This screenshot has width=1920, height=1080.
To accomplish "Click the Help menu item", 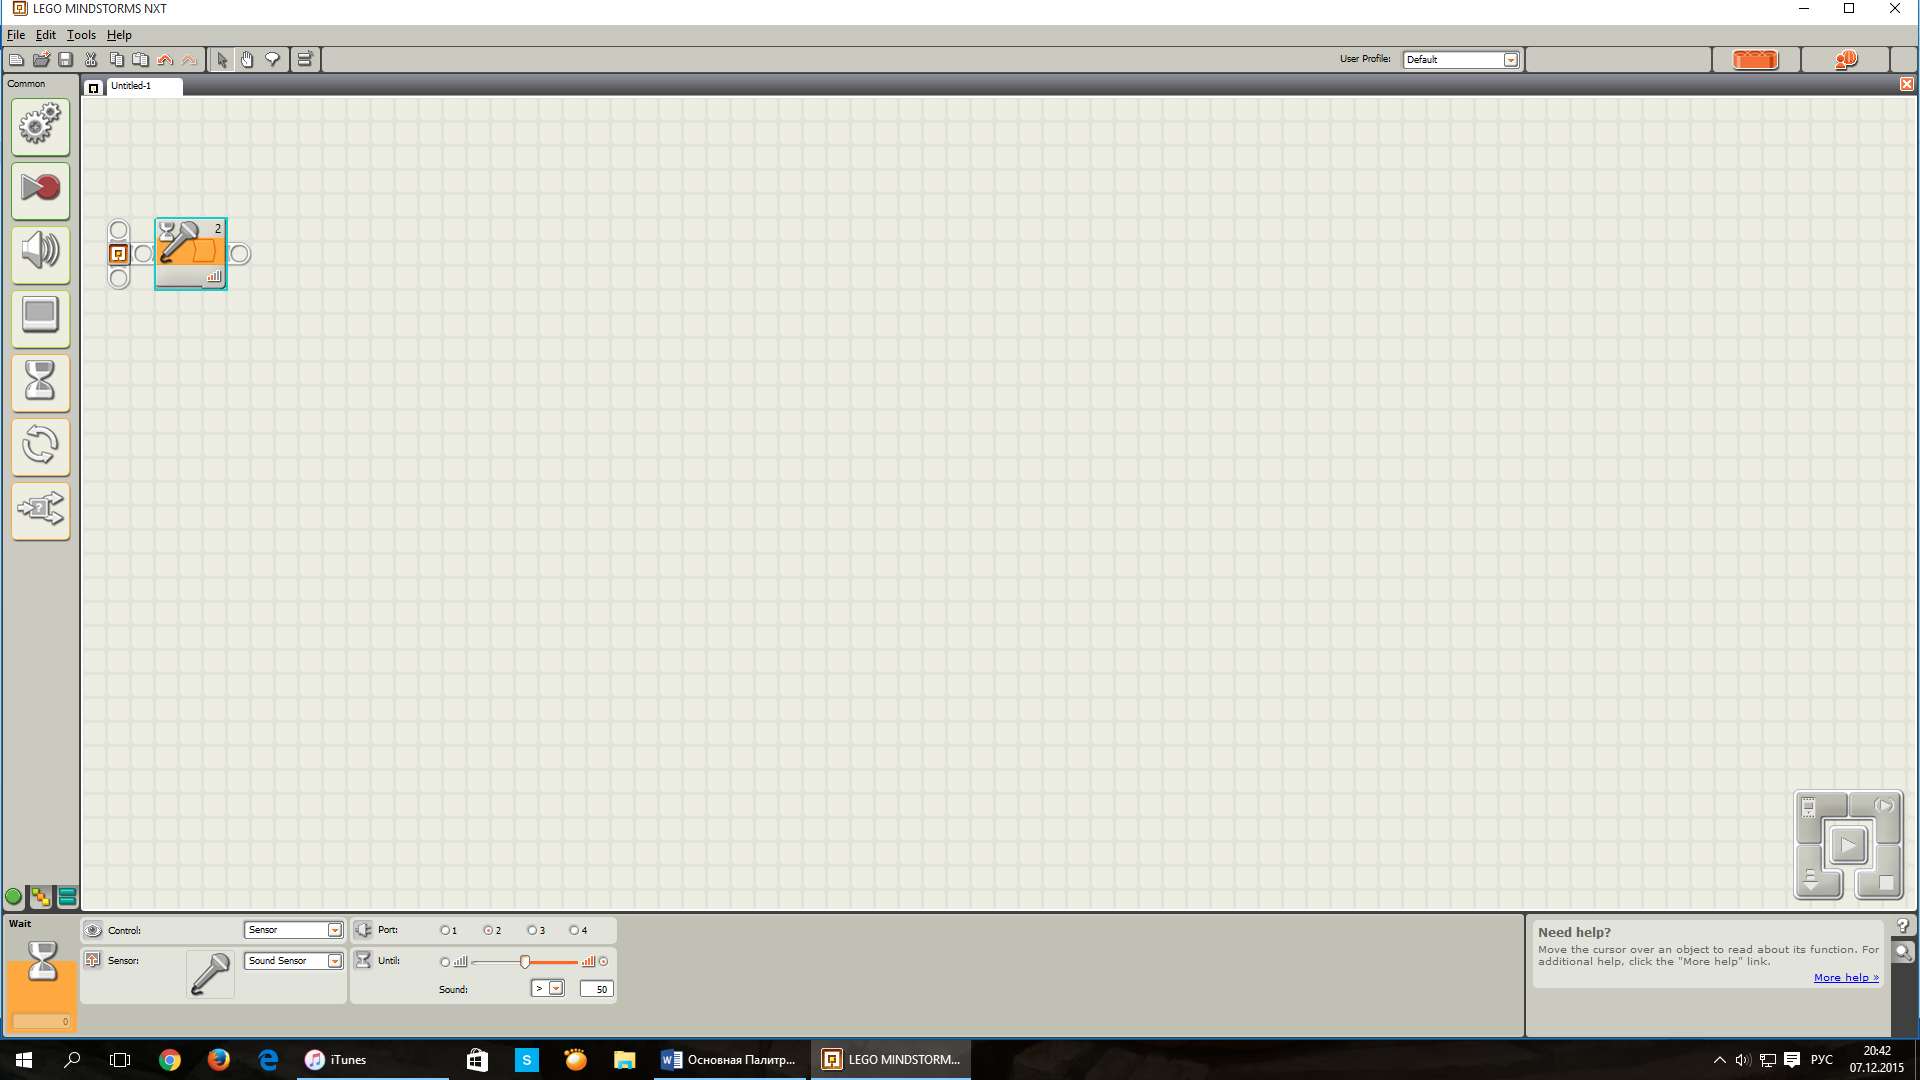I will coord(120,34).
